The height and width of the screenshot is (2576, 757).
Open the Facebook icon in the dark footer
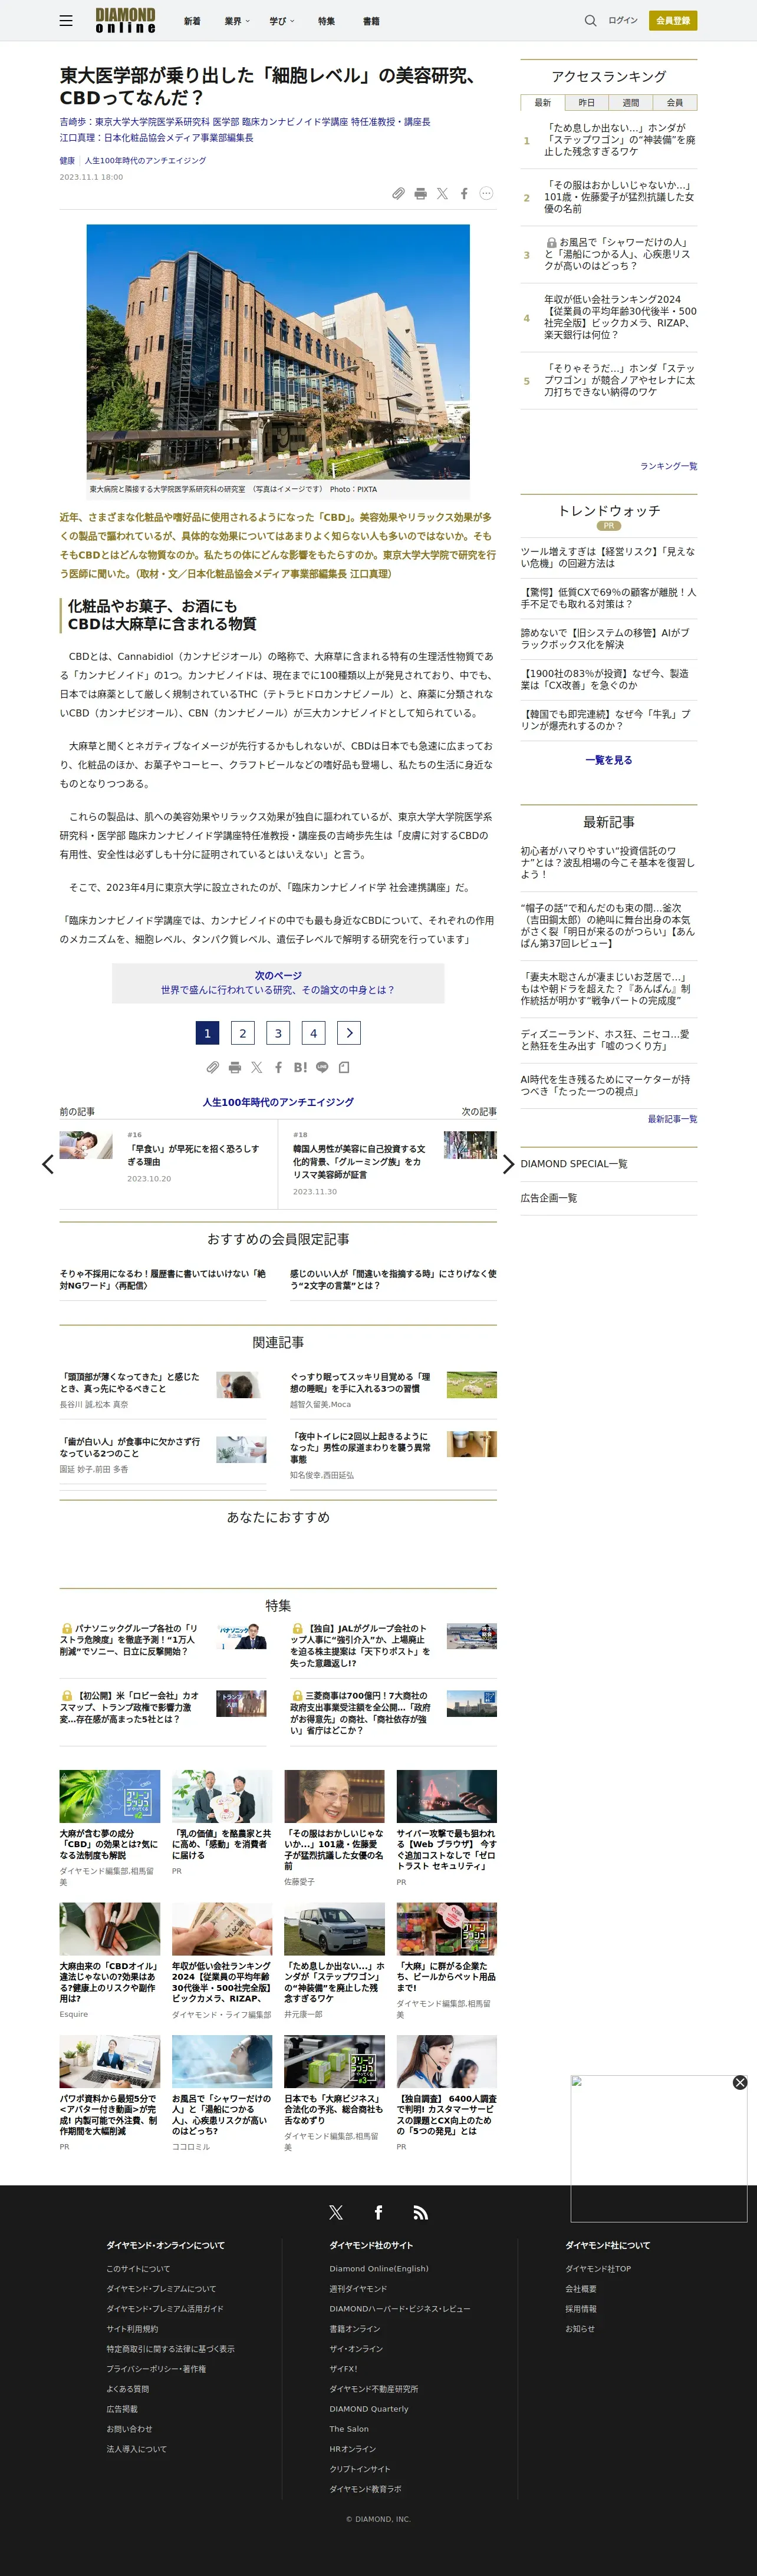[x=378, y=2213]
